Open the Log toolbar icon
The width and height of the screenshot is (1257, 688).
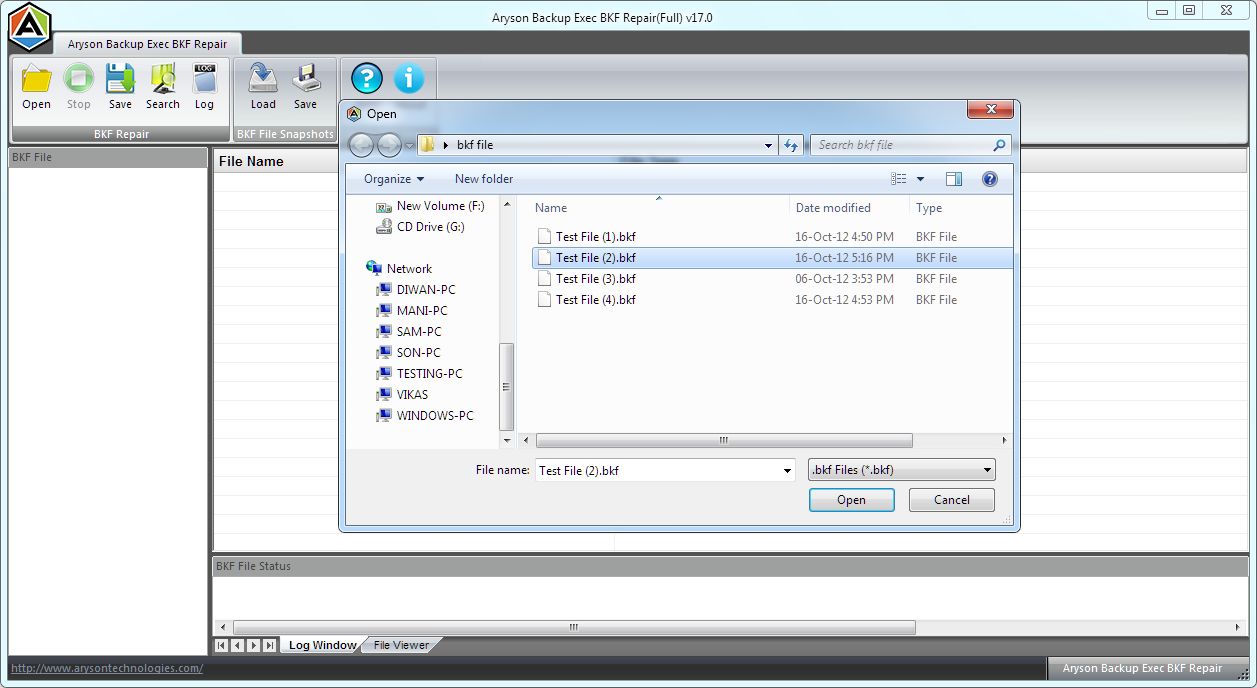click(204, 86)
